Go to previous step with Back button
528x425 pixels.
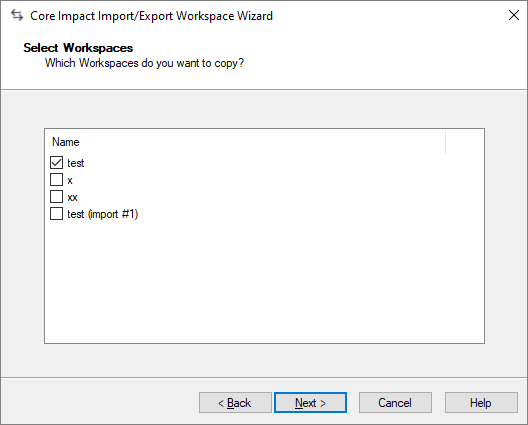point(235,402)
